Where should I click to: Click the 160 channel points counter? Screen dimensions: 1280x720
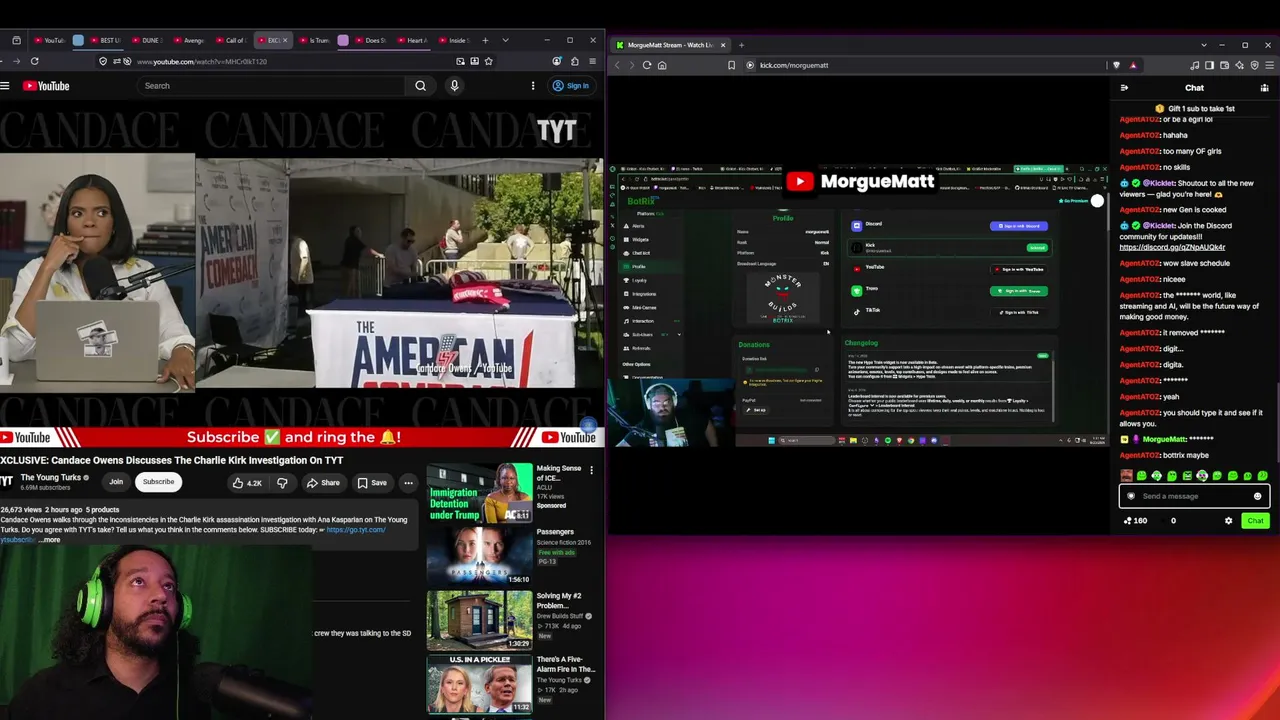[x=1135, y=521]
